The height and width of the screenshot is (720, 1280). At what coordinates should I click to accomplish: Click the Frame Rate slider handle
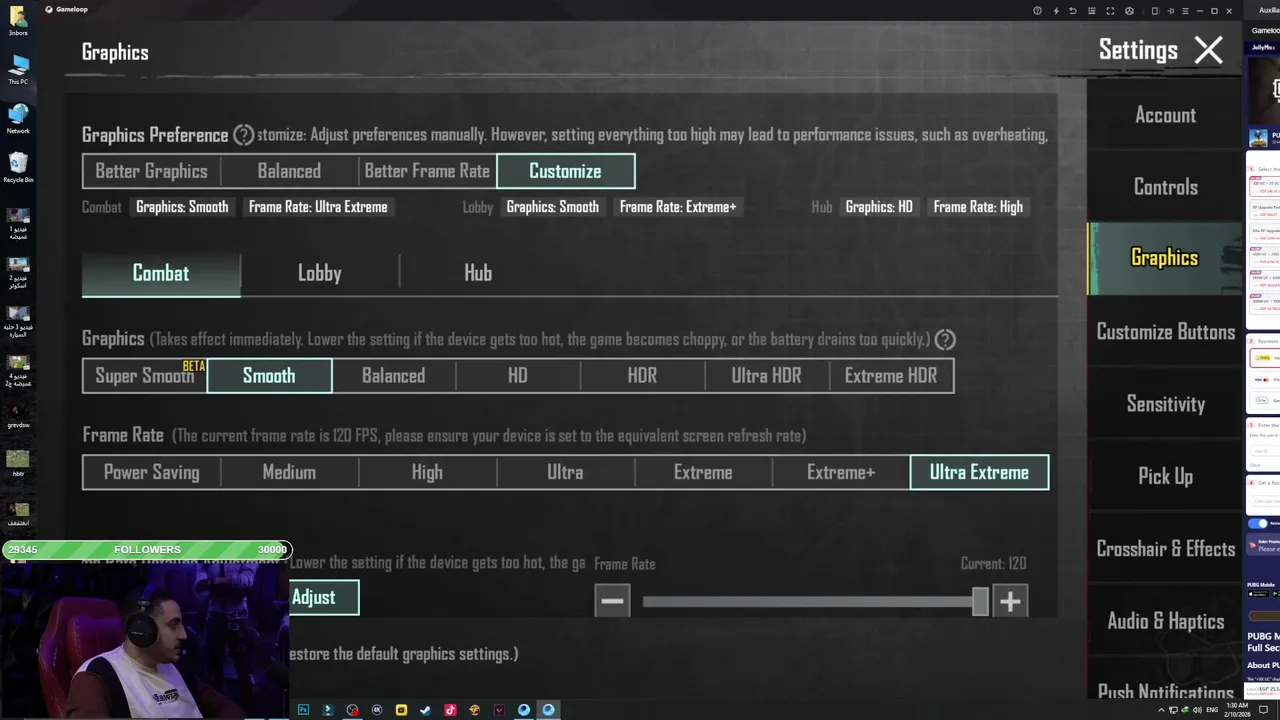pos(980,601)
